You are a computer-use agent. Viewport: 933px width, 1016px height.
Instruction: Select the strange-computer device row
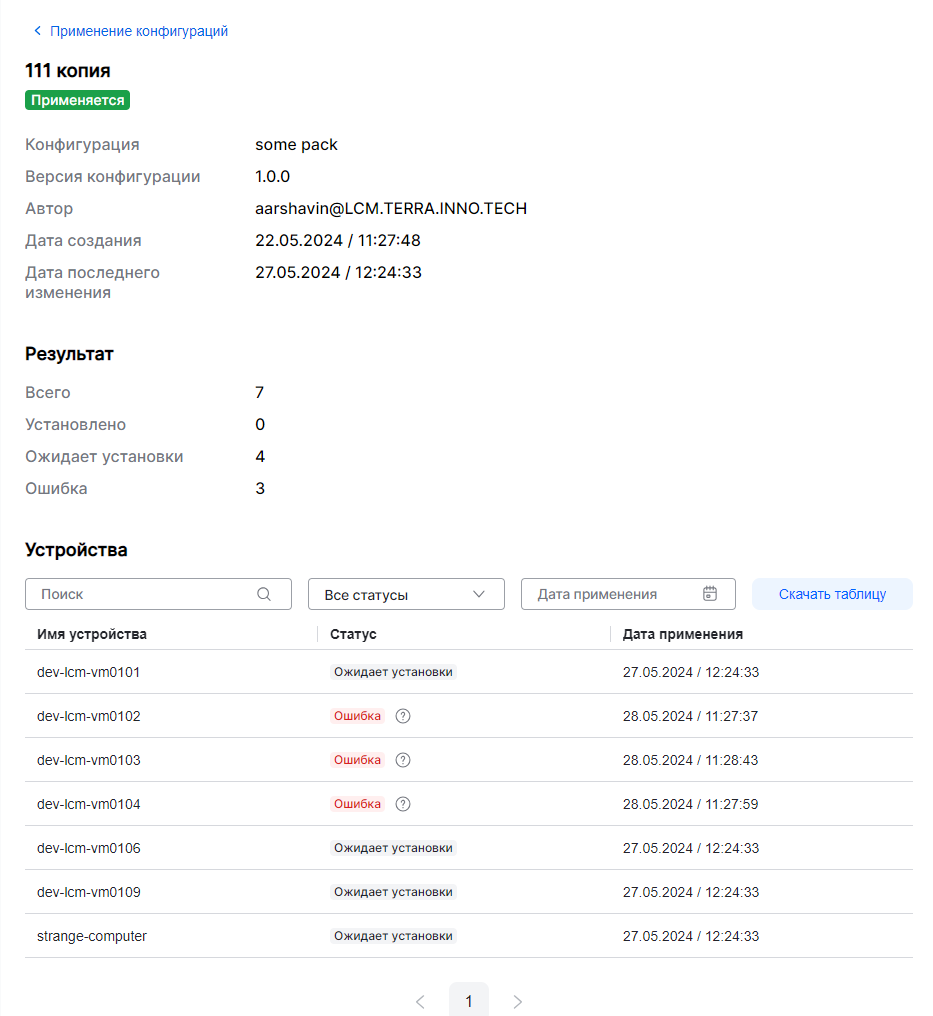tap(92, 936)
